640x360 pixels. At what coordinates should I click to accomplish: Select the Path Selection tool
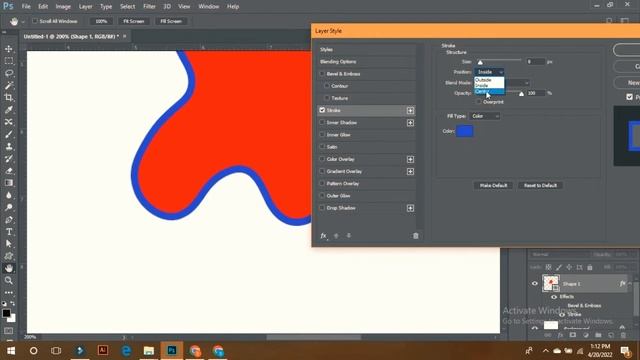[x=9, y=244]
